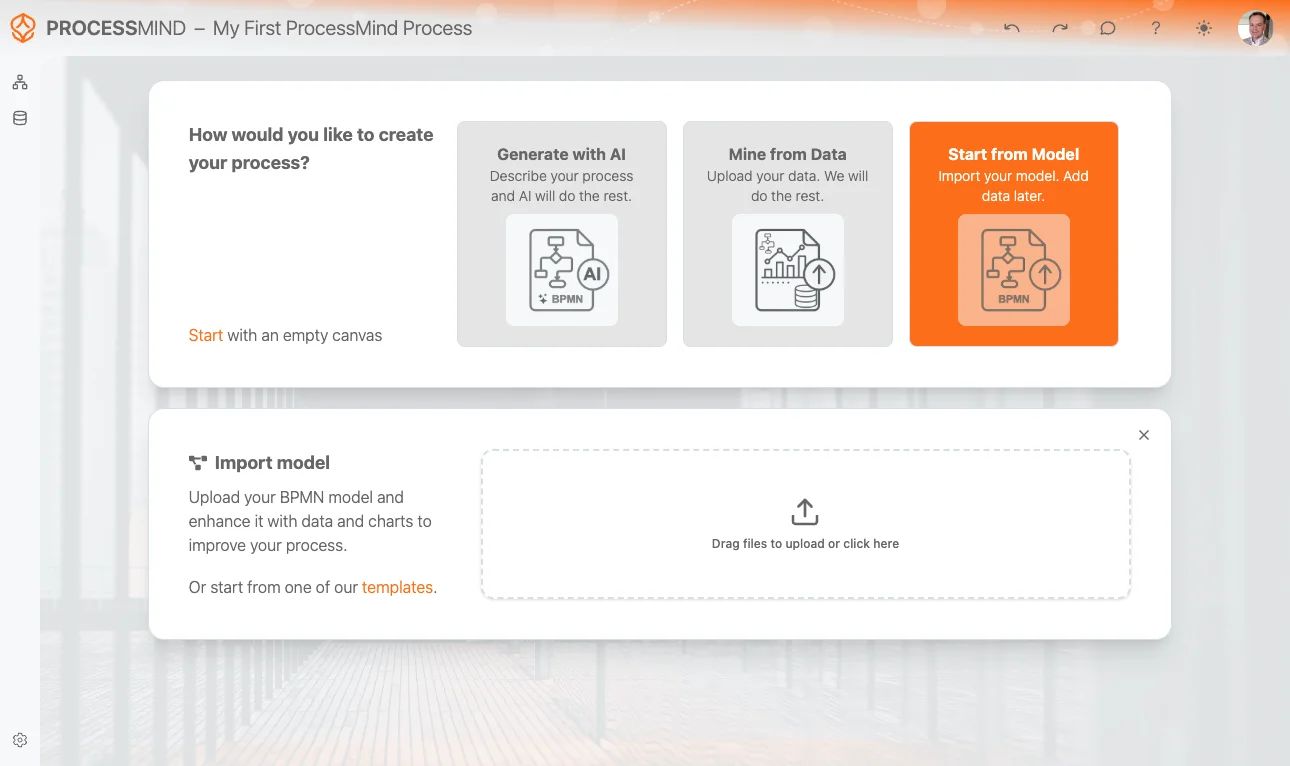
Task: Select the Mine from Data card
Action: [x=788, y=234]
